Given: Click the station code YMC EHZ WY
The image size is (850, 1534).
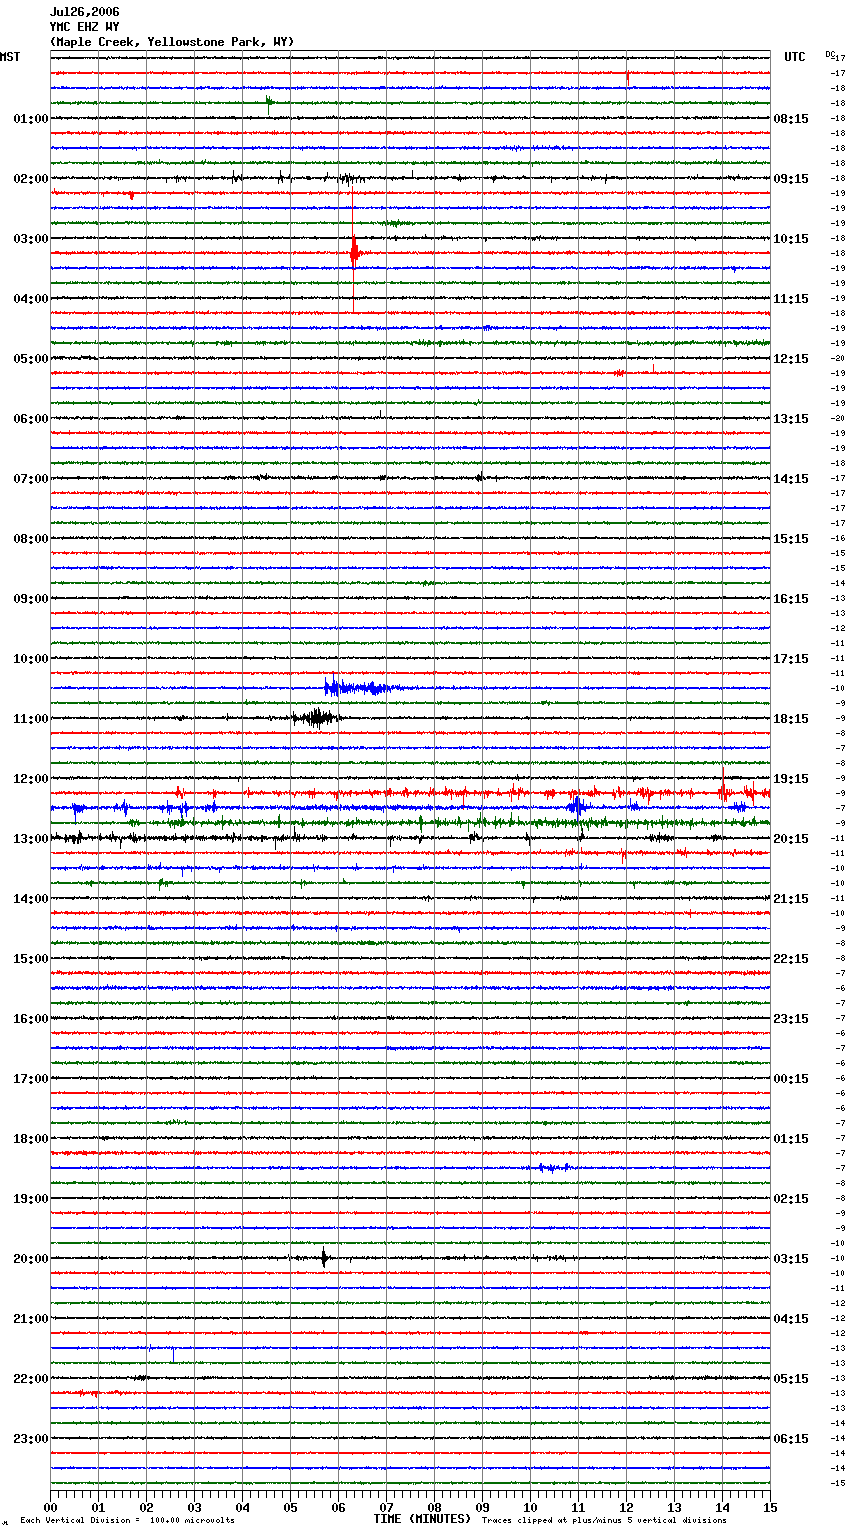Looking at the screenshot, I should click(85, 27).
